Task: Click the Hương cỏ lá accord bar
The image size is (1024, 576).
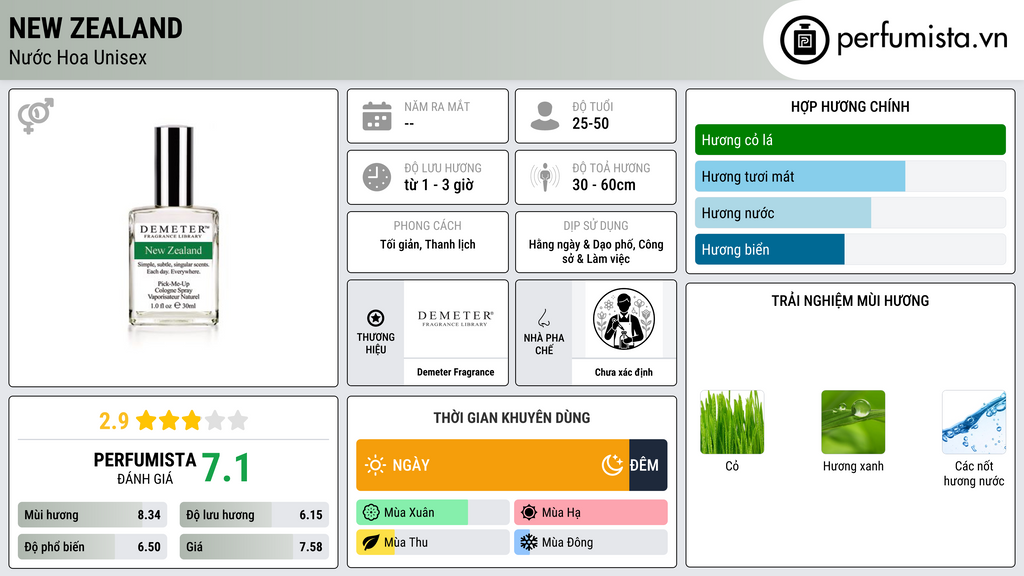Action: 850,140
